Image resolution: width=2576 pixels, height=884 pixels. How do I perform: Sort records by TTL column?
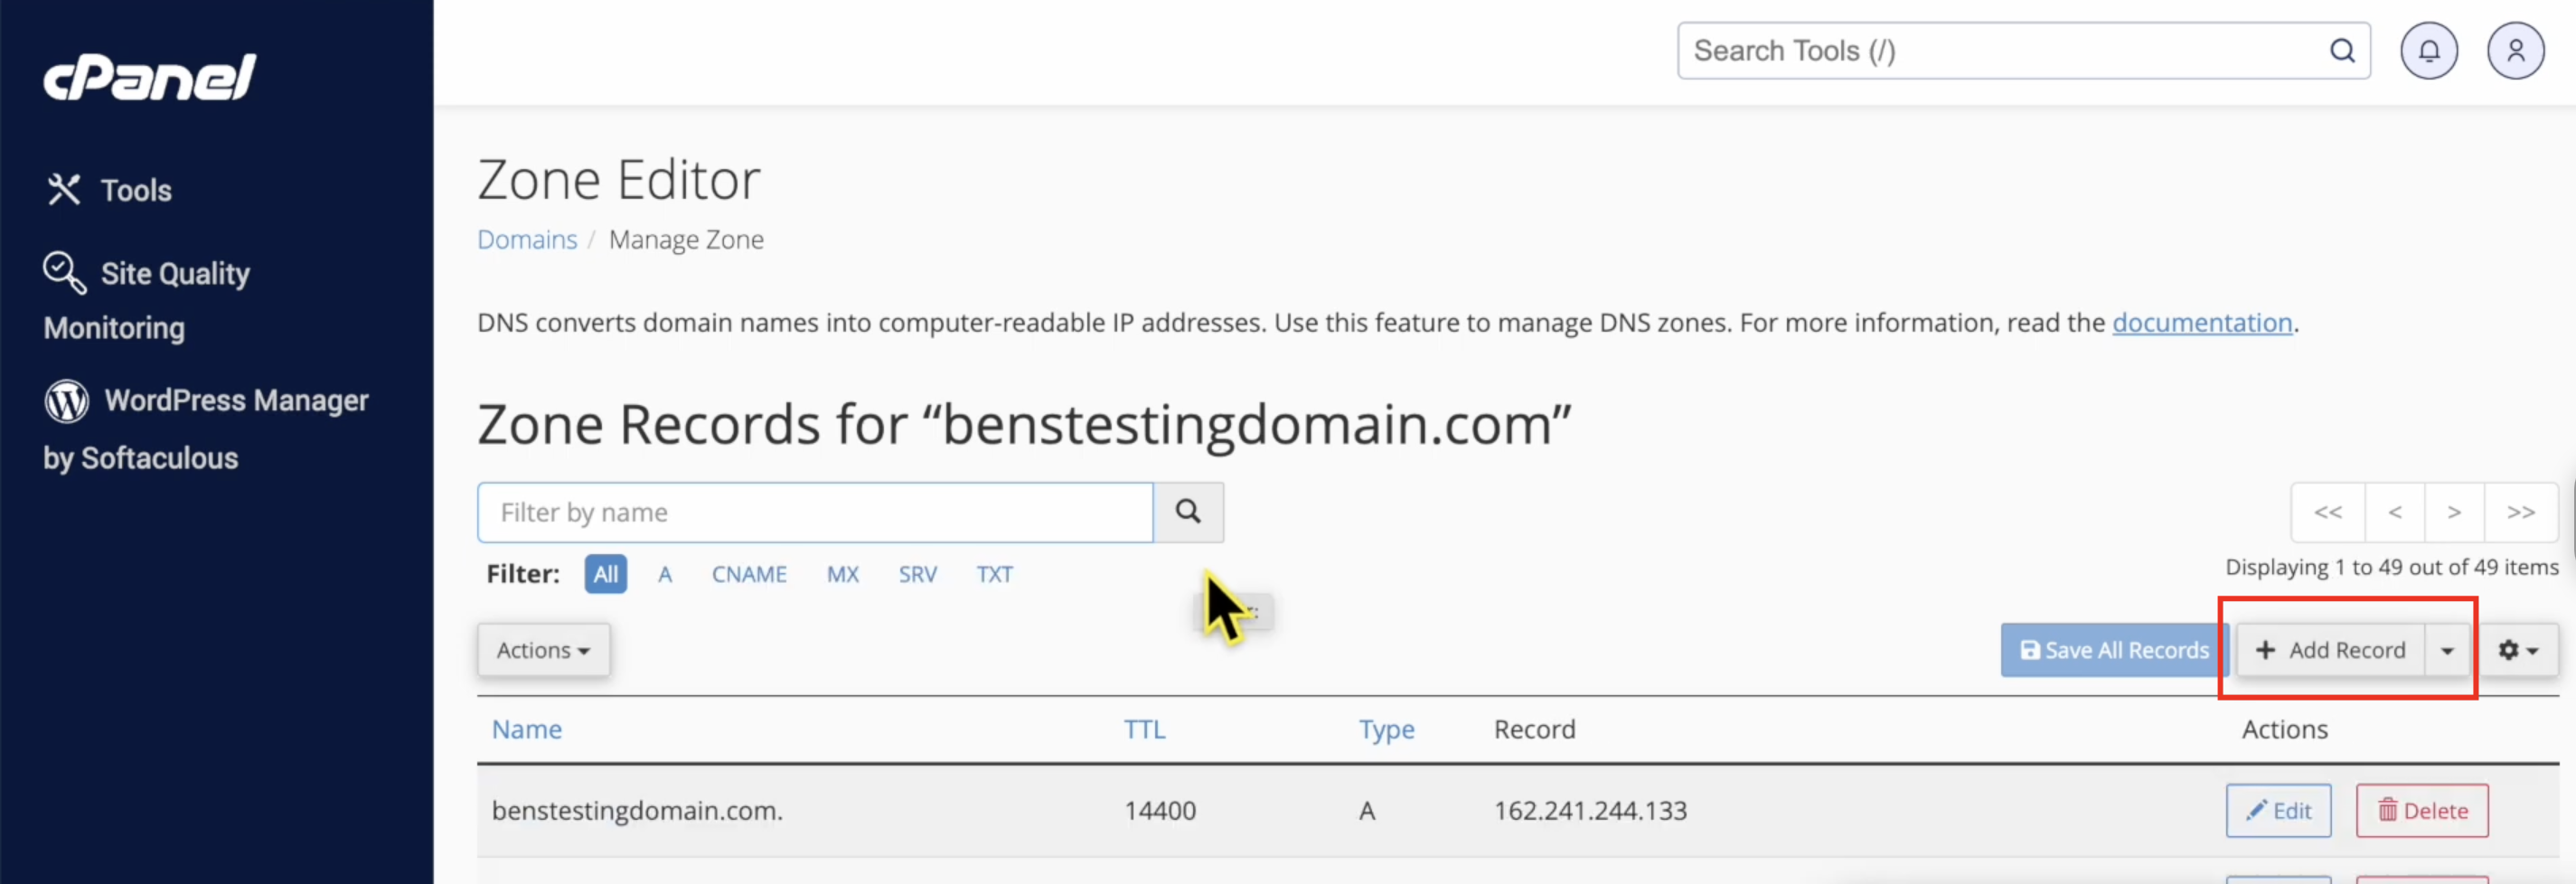coord(1144,729)
